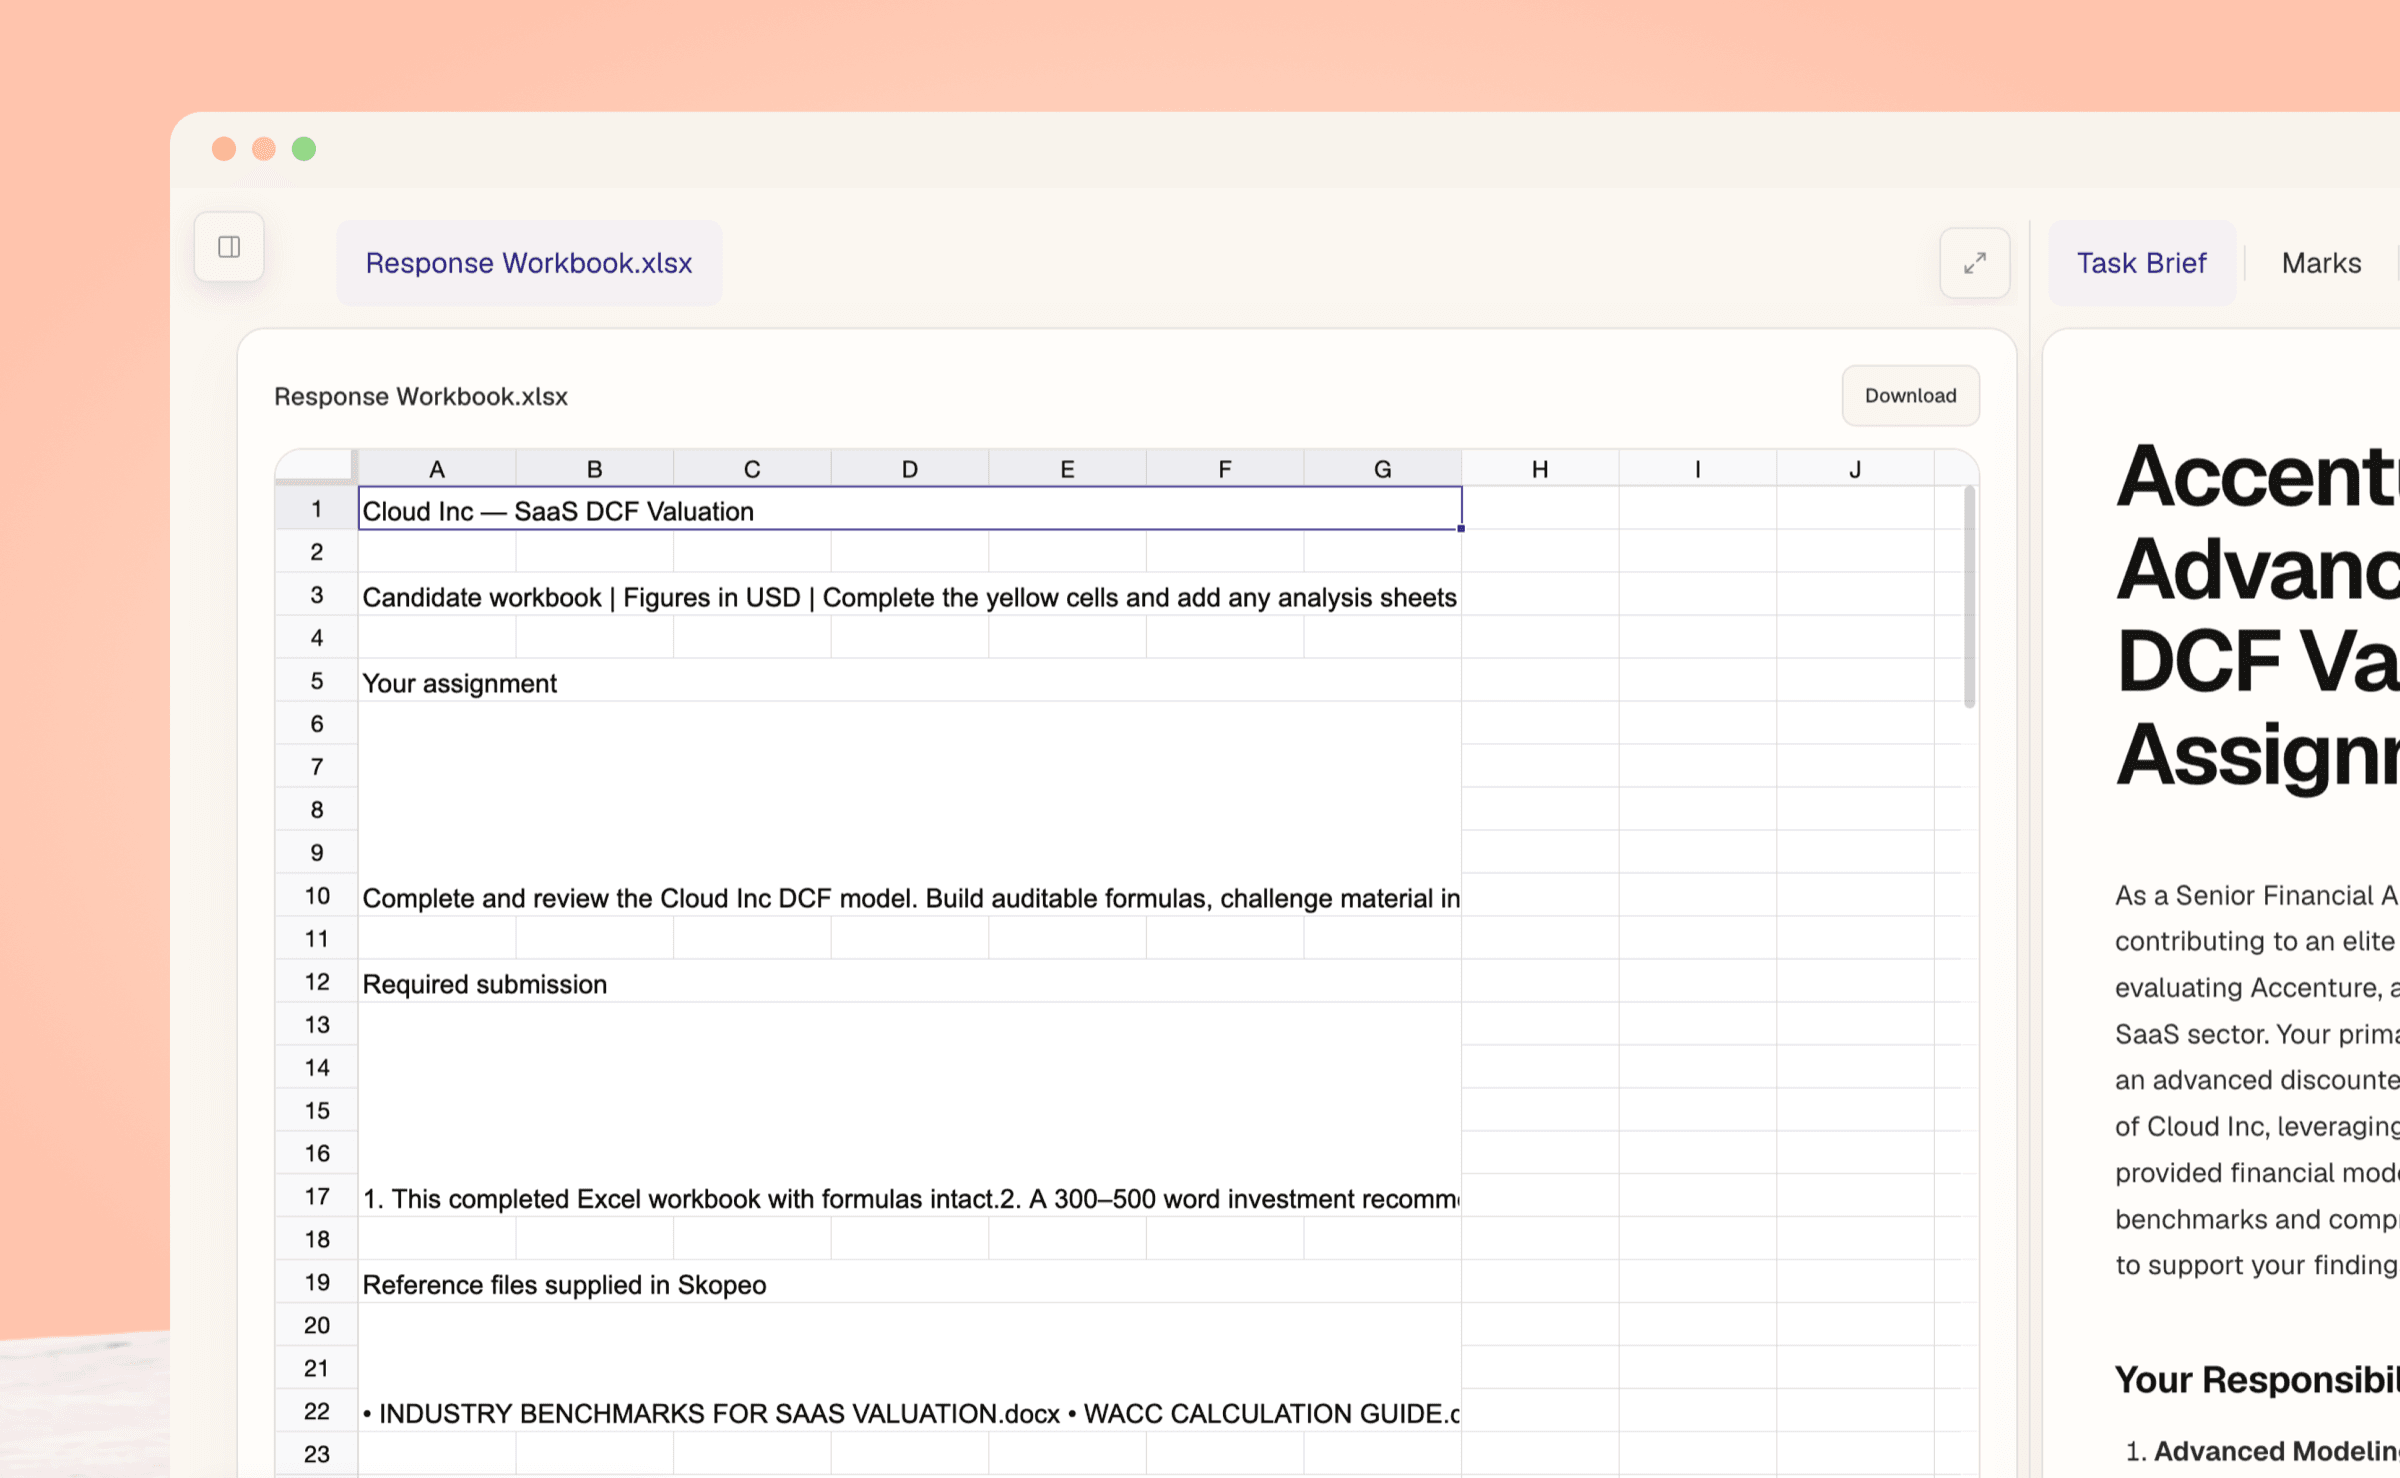Screen dimensions: 2400x1478
Task: Select row 10 header
Action: 316,895
